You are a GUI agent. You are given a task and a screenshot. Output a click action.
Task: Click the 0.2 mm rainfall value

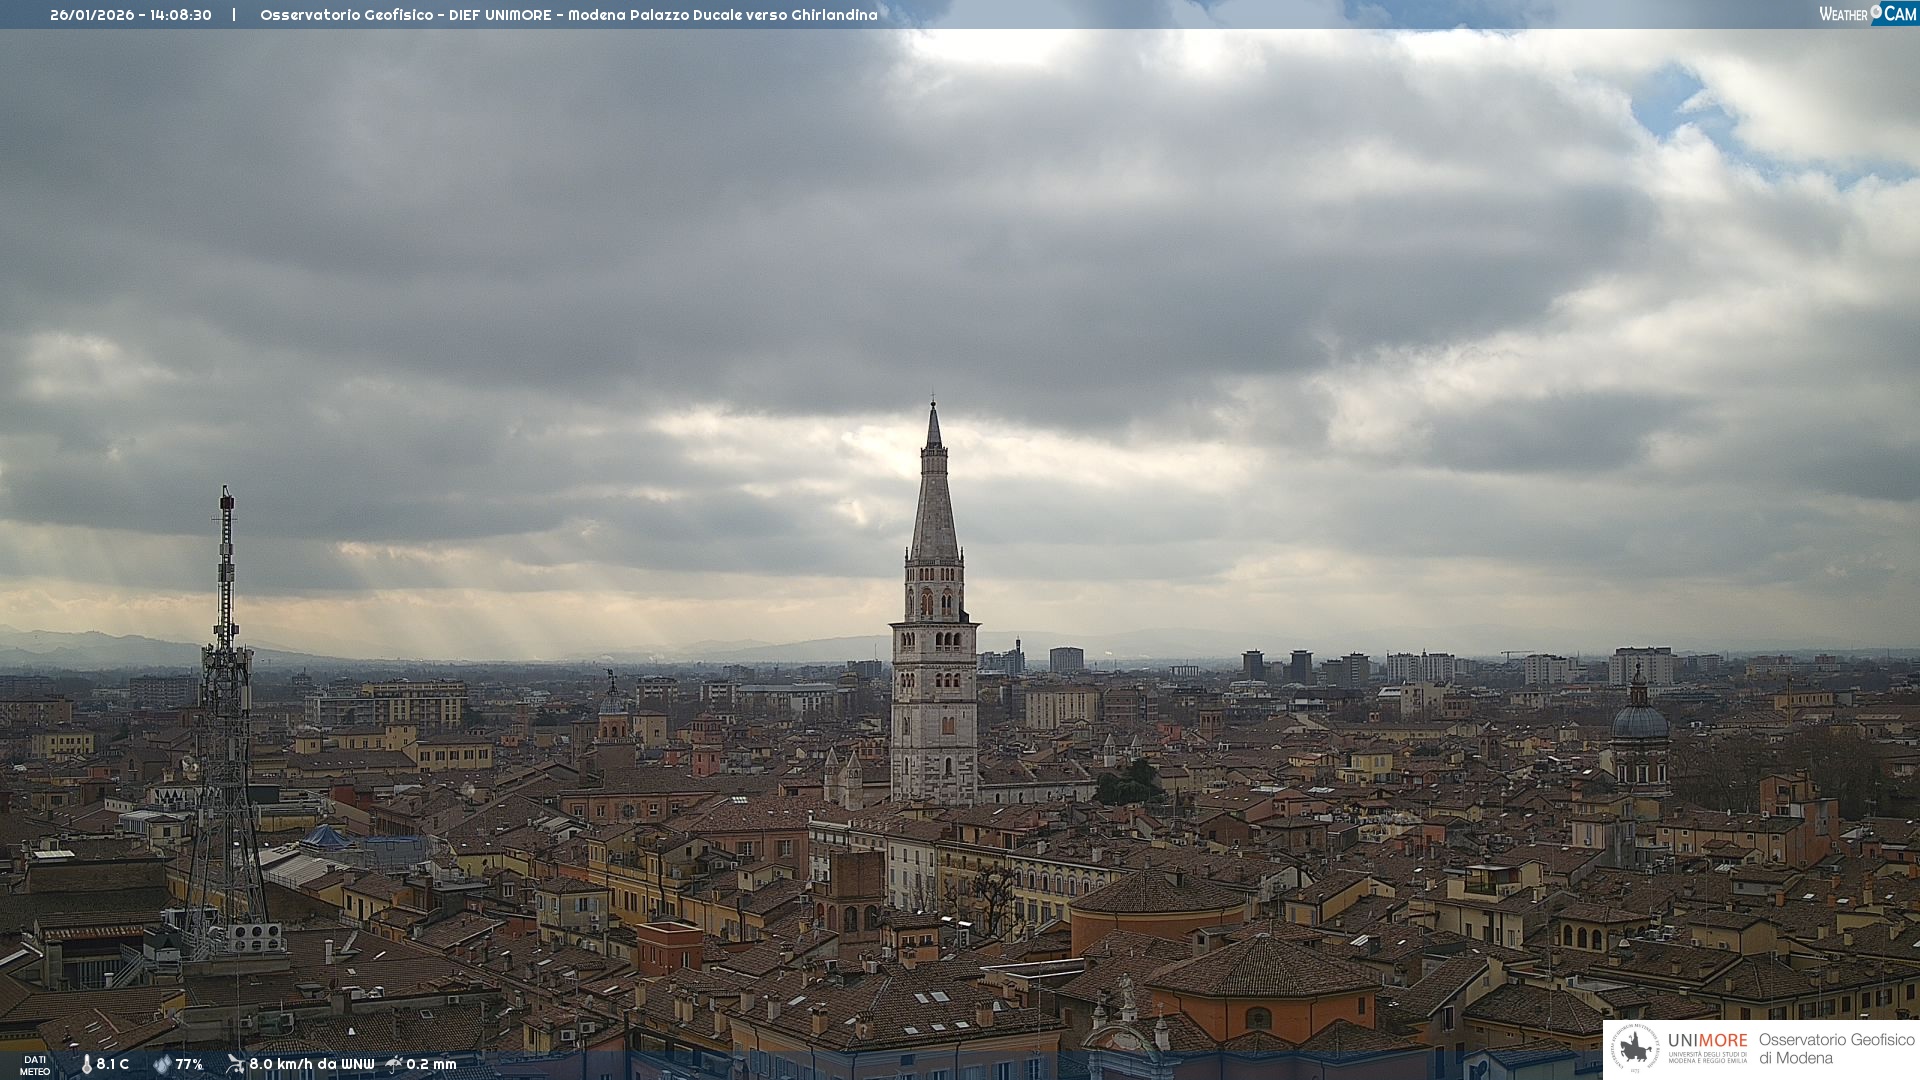point(431,1064)
